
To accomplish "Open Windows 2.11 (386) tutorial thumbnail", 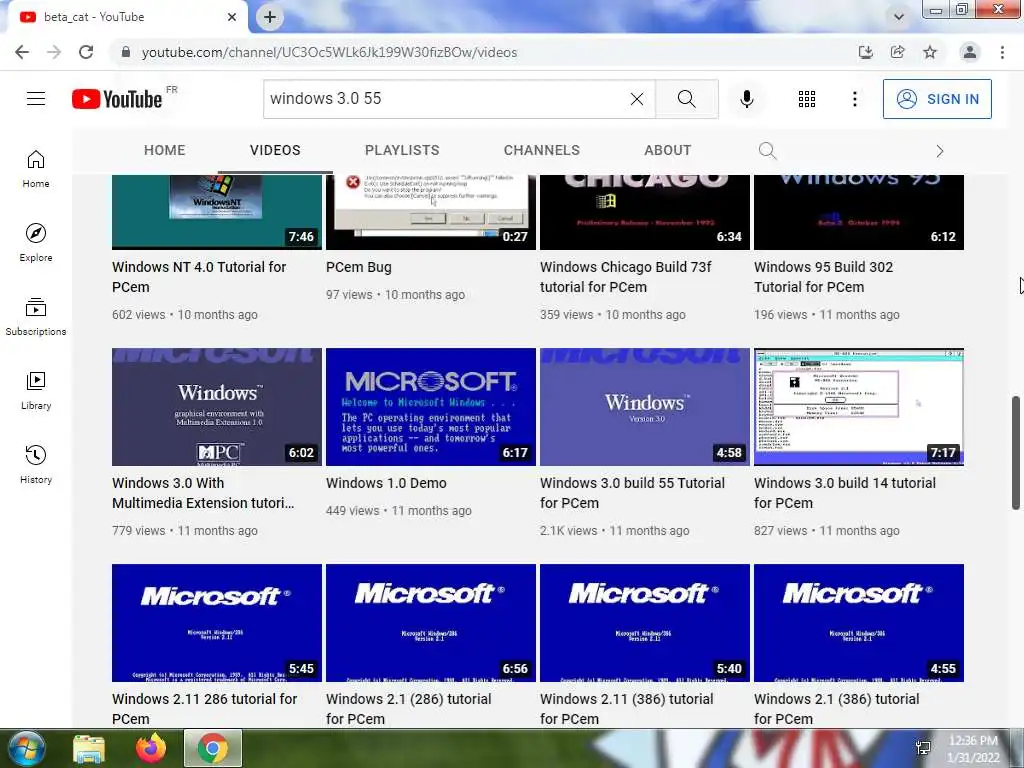I will [x=645, y=623].
